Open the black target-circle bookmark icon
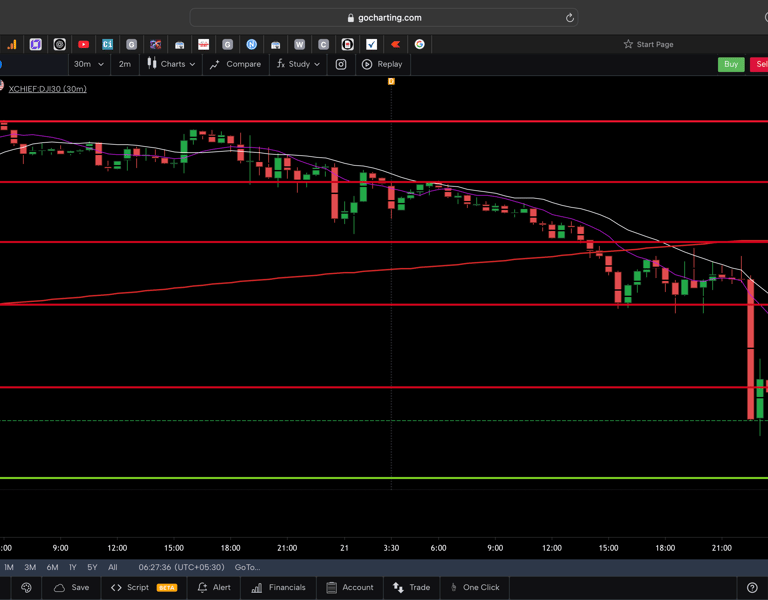Image resolution: width=768 pixels, height=600 pixels. coord(60,45)
